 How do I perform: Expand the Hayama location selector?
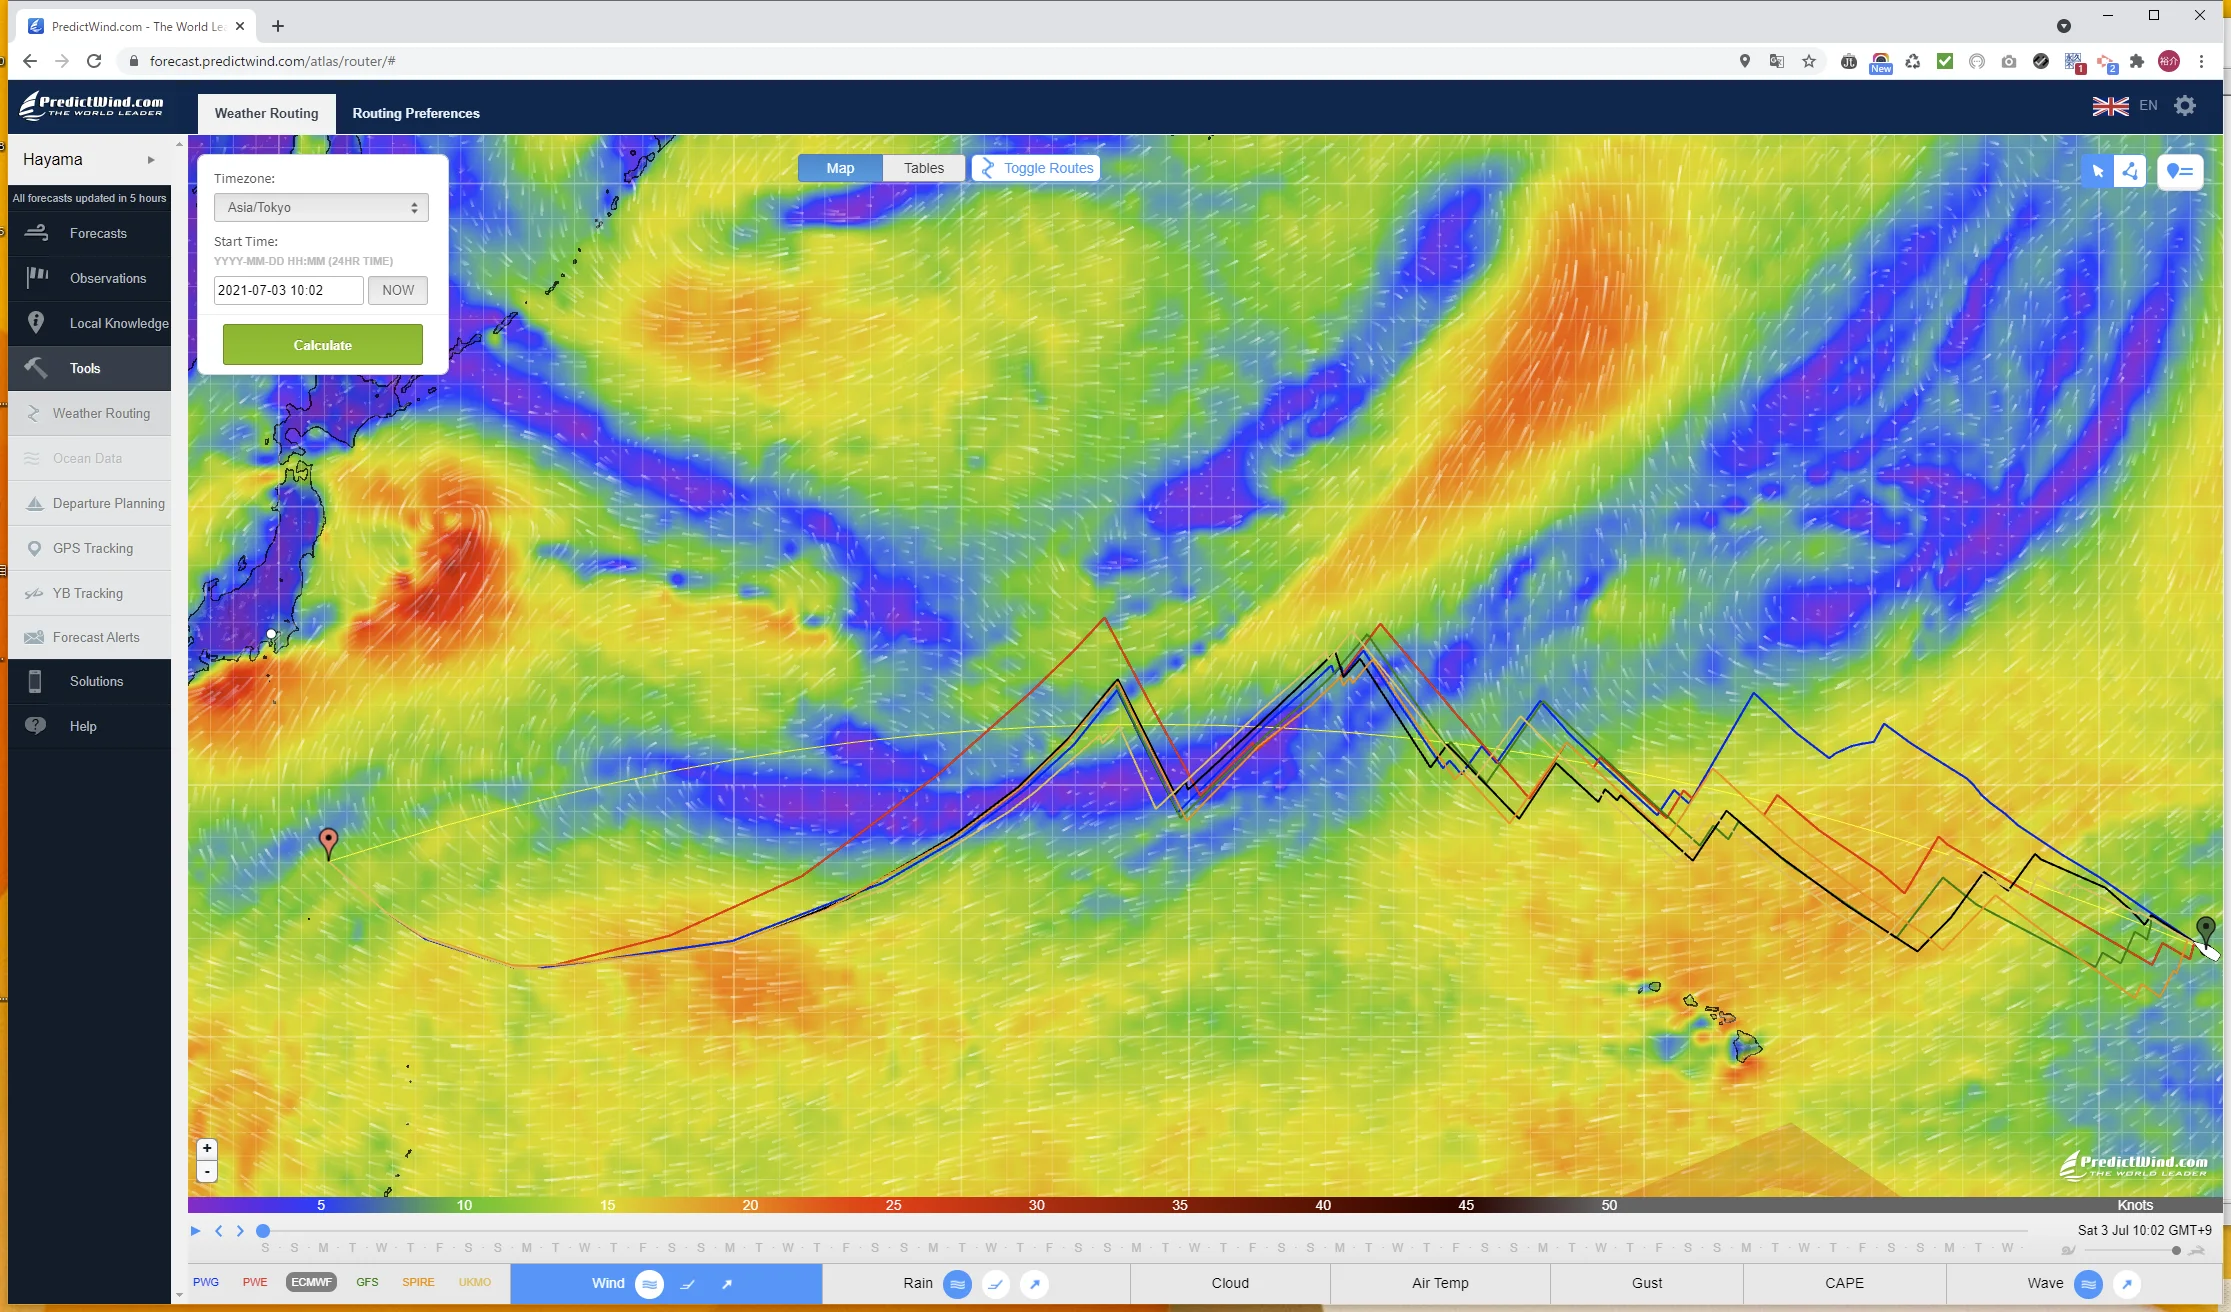(x=89, y=159)
